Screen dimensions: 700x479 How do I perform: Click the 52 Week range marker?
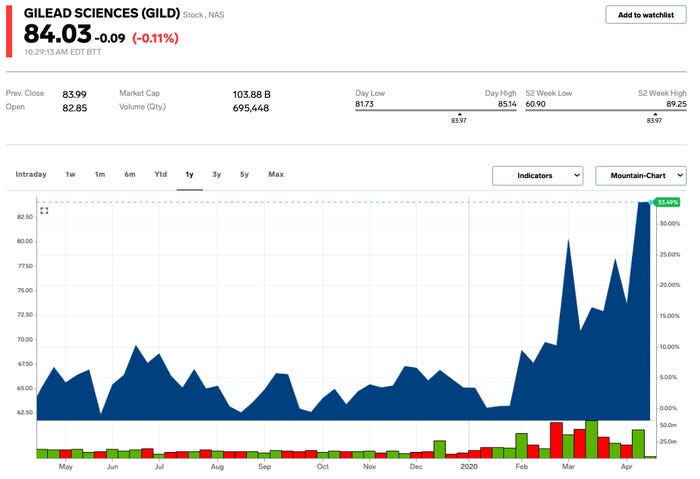click(x=654, y=118)
